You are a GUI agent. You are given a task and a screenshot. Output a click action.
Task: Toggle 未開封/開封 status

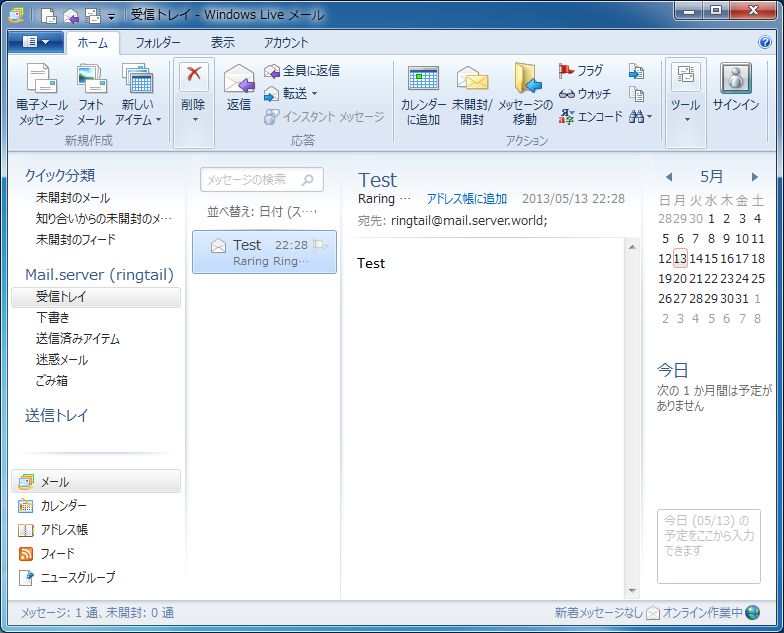click(x=472, y=95)
